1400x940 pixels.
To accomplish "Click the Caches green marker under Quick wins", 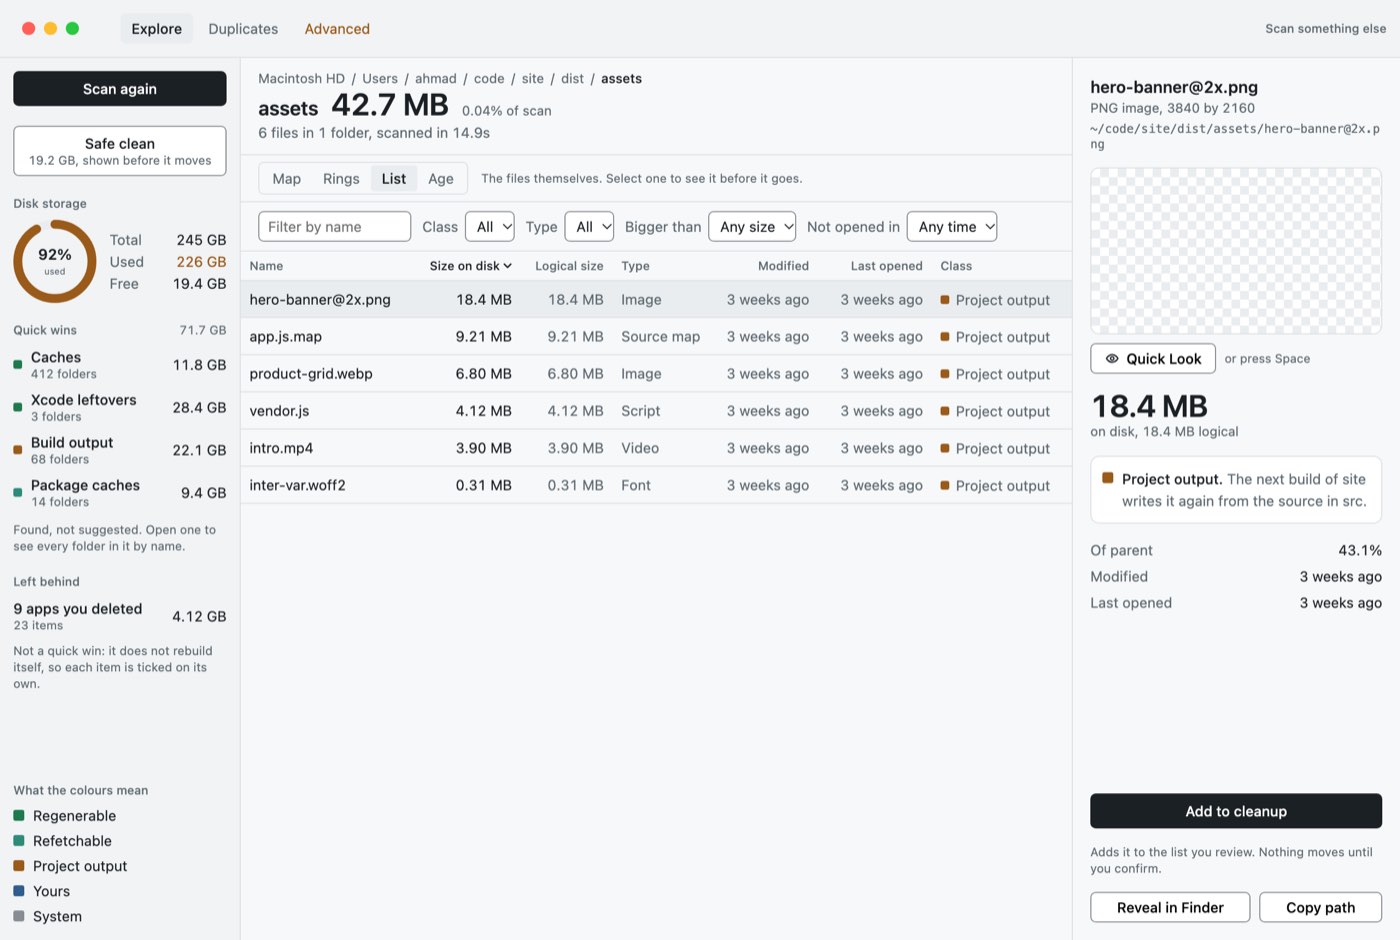I will click(x=18, y=365).
